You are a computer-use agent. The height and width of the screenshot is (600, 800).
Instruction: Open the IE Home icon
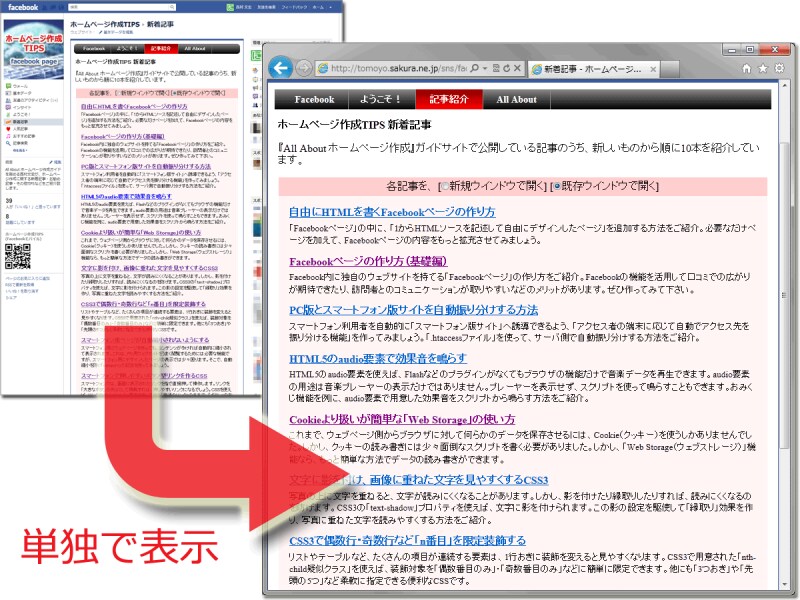coord(746,68)
